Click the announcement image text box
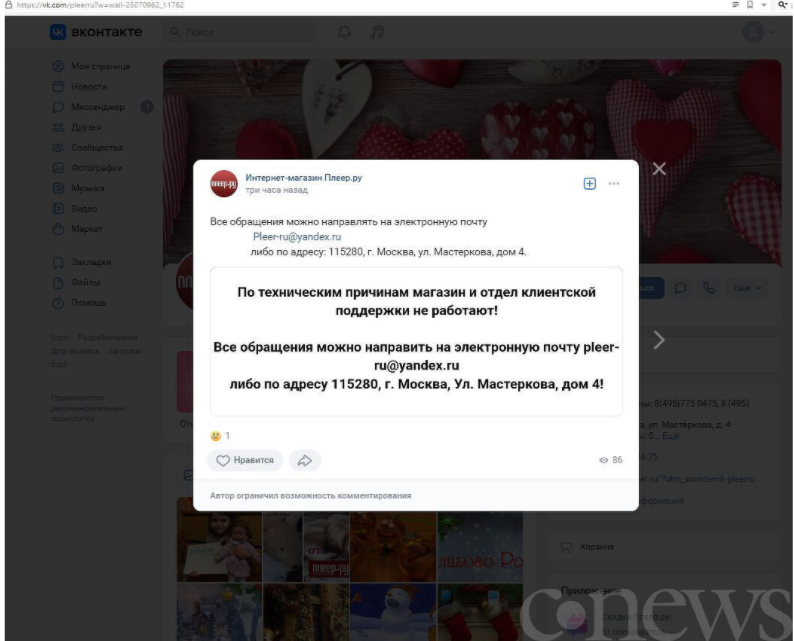Viewport: 794px width, 641px height. (x=416, y=342)
